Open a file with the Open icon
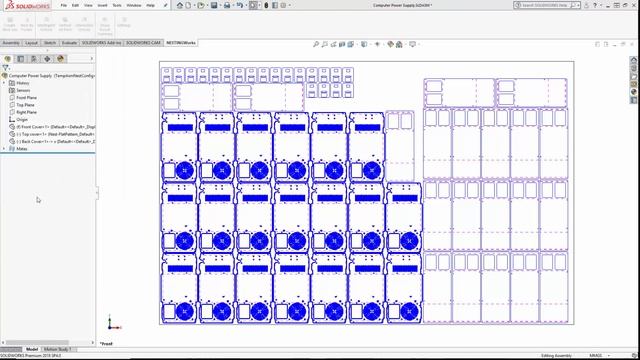This screenshot has width=640, height=360. 201,5
